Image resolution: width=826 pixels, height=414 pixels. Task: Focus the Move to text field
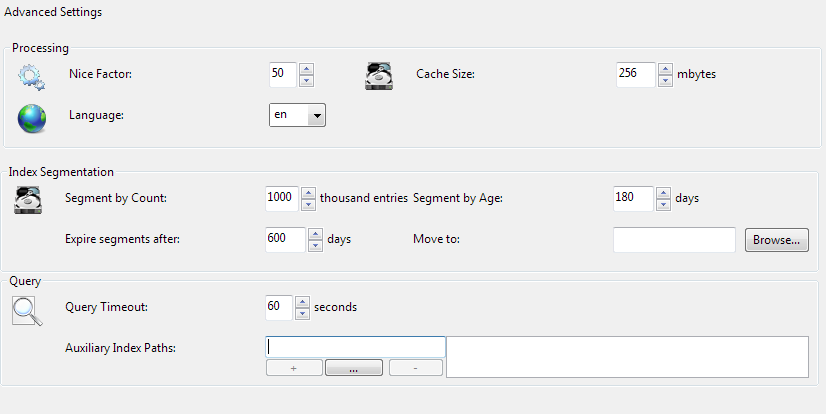pyautogui.click(x=674, y=240)
